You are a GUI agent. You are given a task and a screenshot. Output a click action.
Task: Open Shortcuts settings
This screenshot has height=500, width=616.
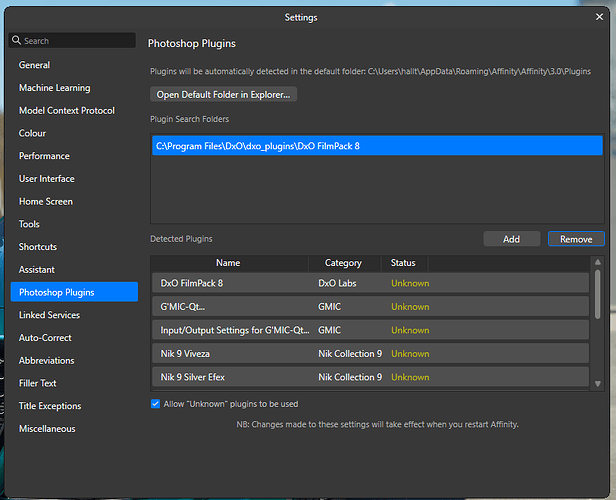38,247
